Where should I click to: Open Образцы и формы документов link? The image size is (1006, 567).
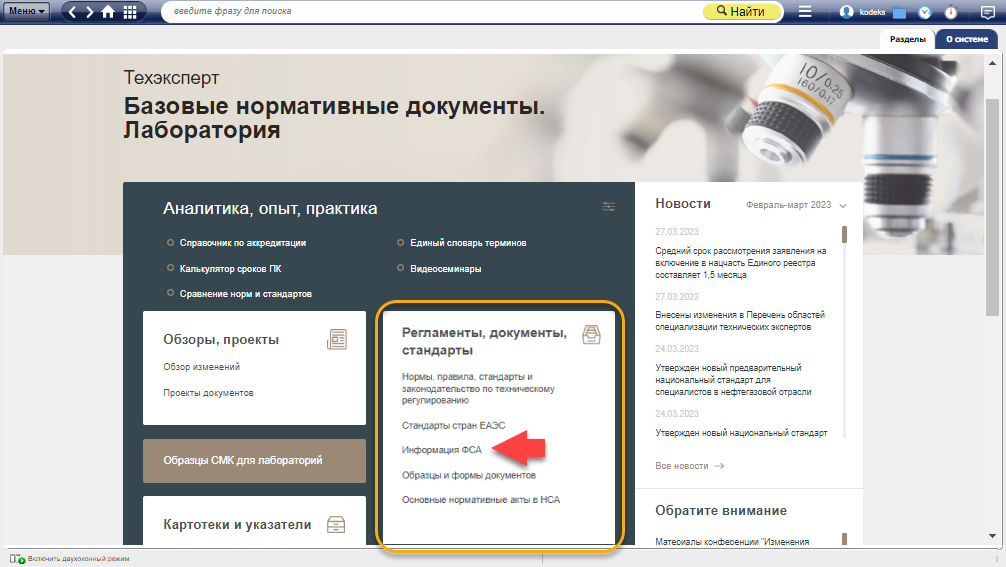click(x=468, y=475)
